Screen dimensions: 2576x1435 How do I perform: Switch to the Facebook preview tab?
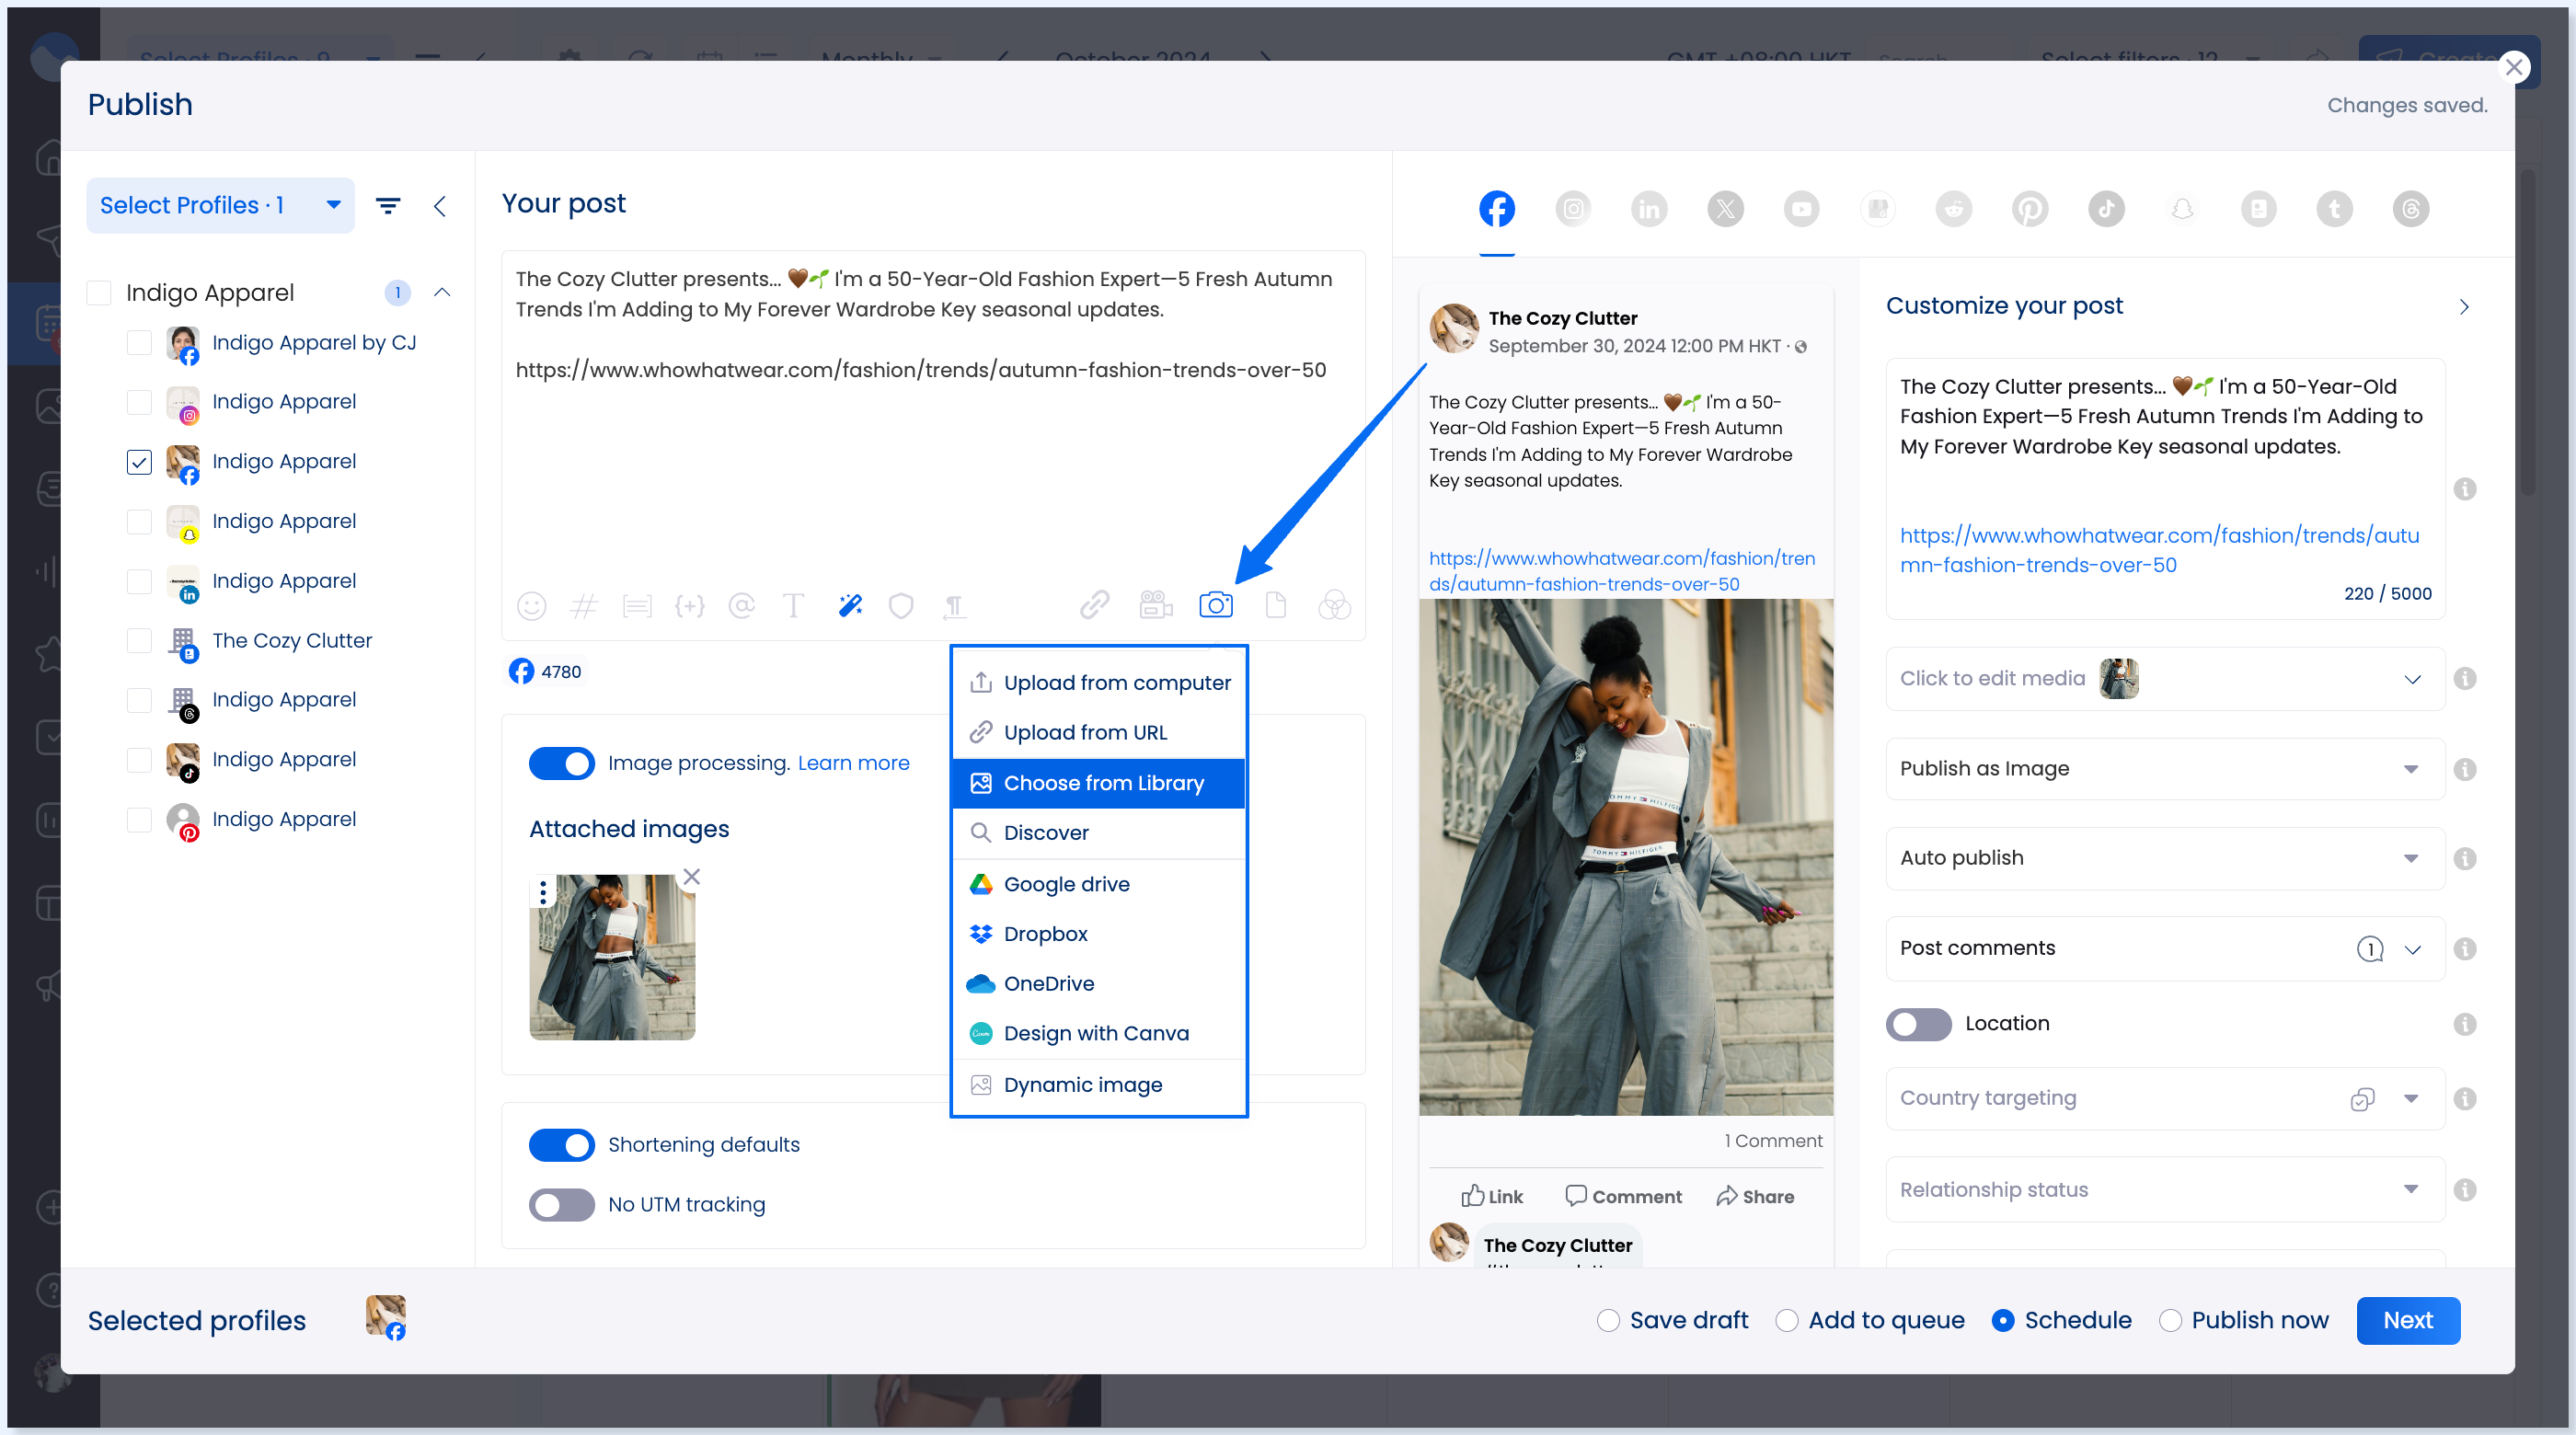[1497, 208]
